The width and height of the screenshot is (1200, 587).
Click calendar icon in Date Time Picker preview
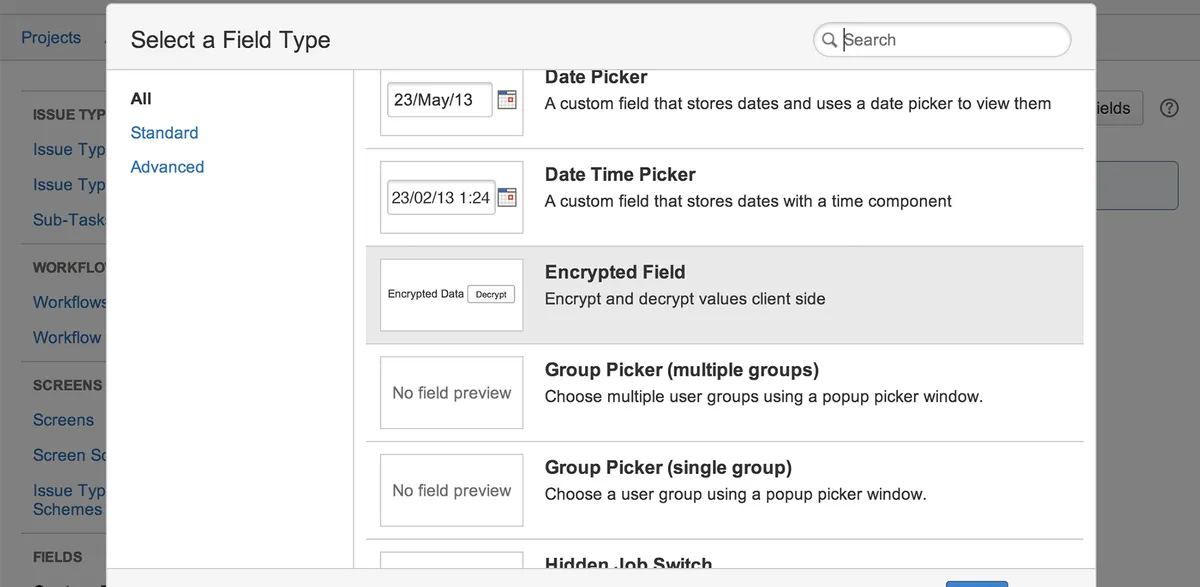507,197
